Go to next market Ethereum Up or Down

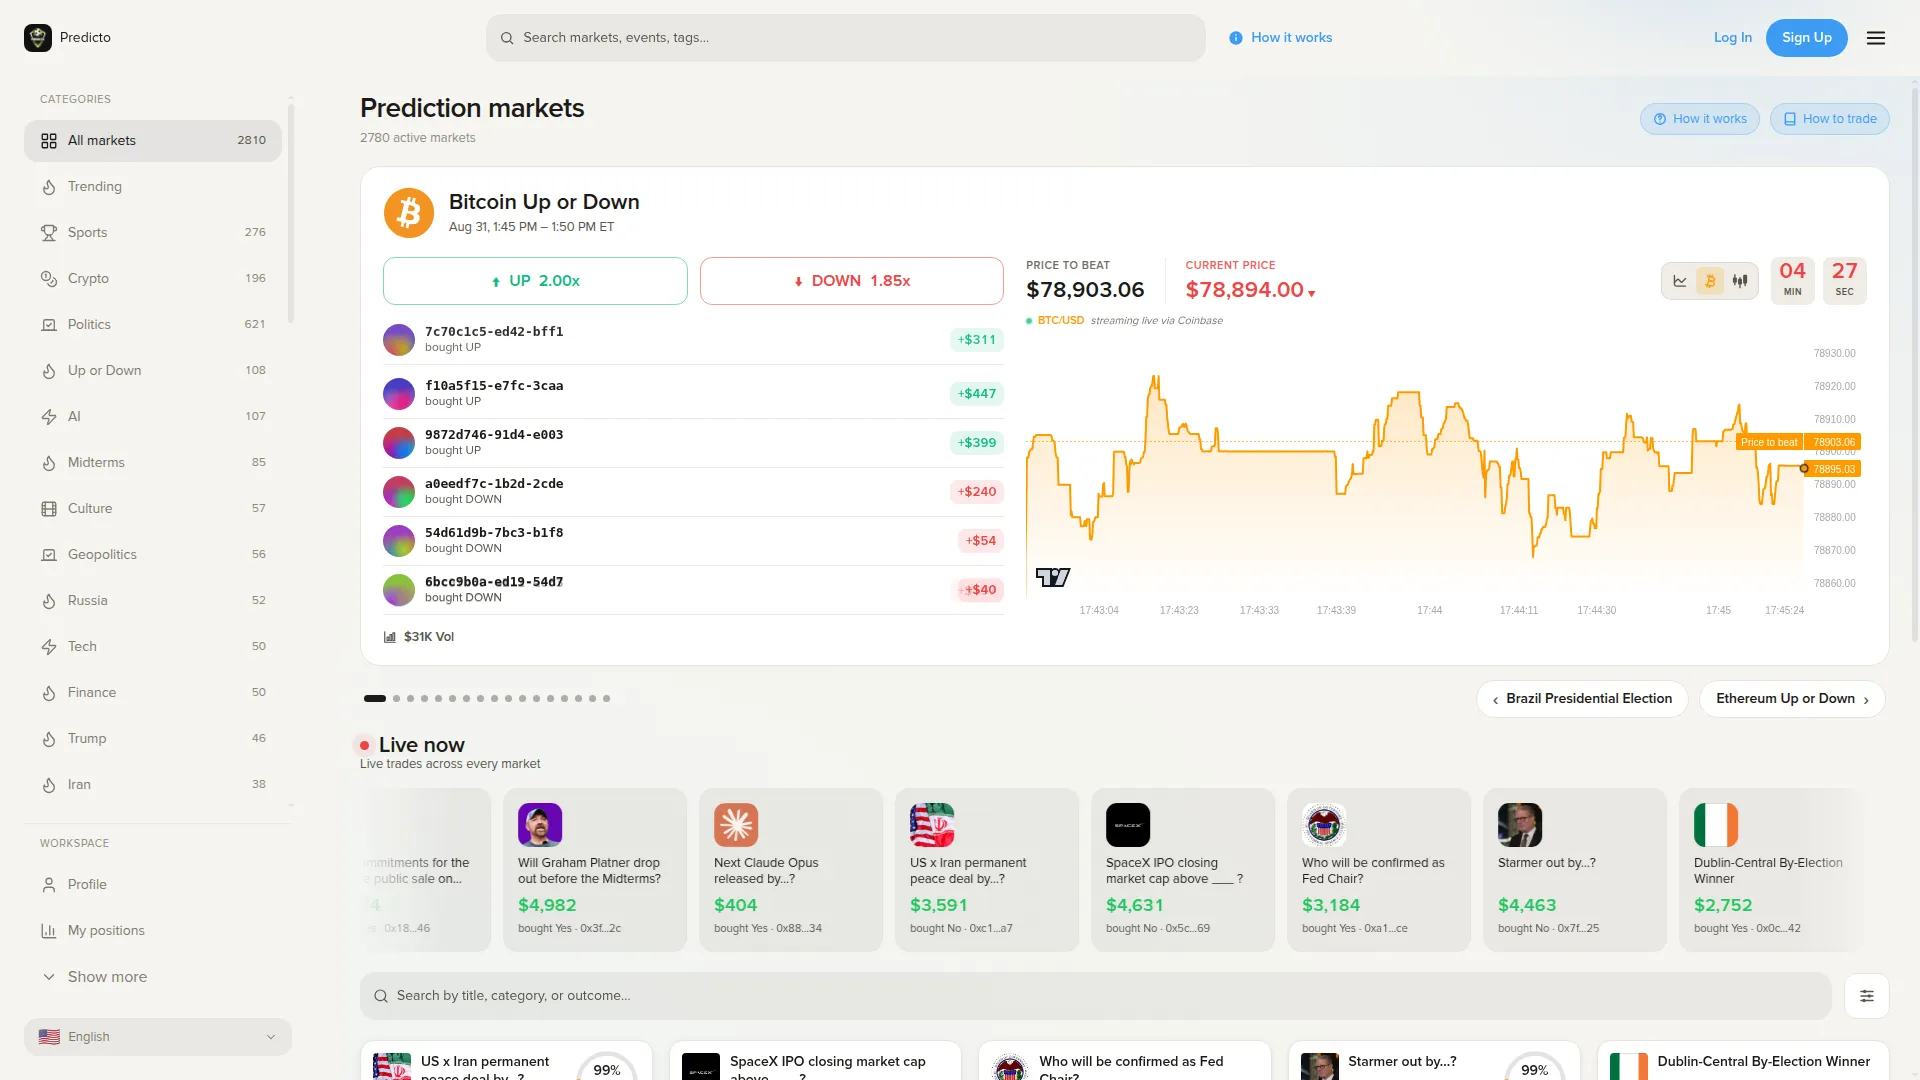click(x=1792, y=699)
